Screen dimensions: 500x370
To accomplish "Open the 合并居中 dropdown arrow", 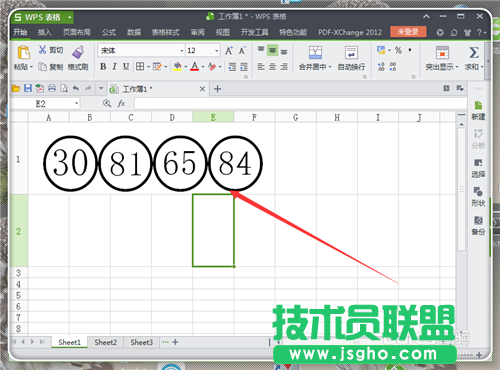I will click(x=330, y=67).
